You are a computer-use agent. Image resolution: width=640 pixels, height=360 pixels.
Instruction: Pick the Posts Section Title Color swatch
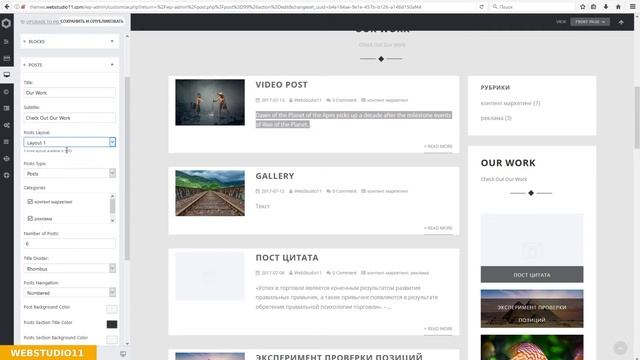(x=111, y=324)
